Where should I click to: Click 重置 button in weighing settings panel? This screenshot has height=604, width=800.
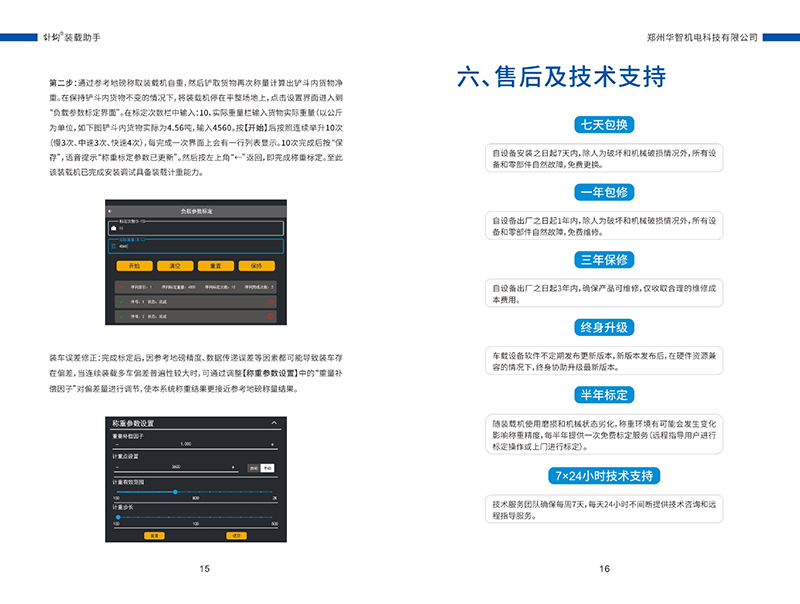(155, 535)
